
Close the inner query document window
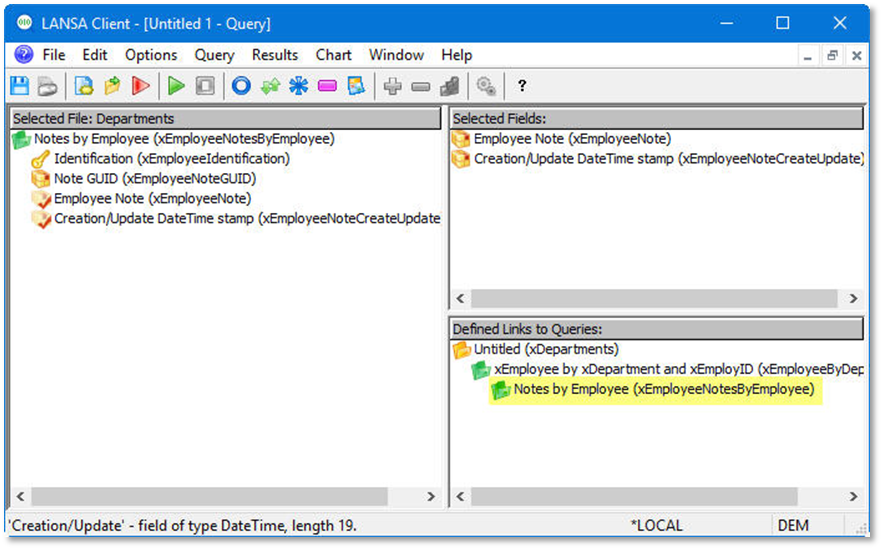pos(857,56)
